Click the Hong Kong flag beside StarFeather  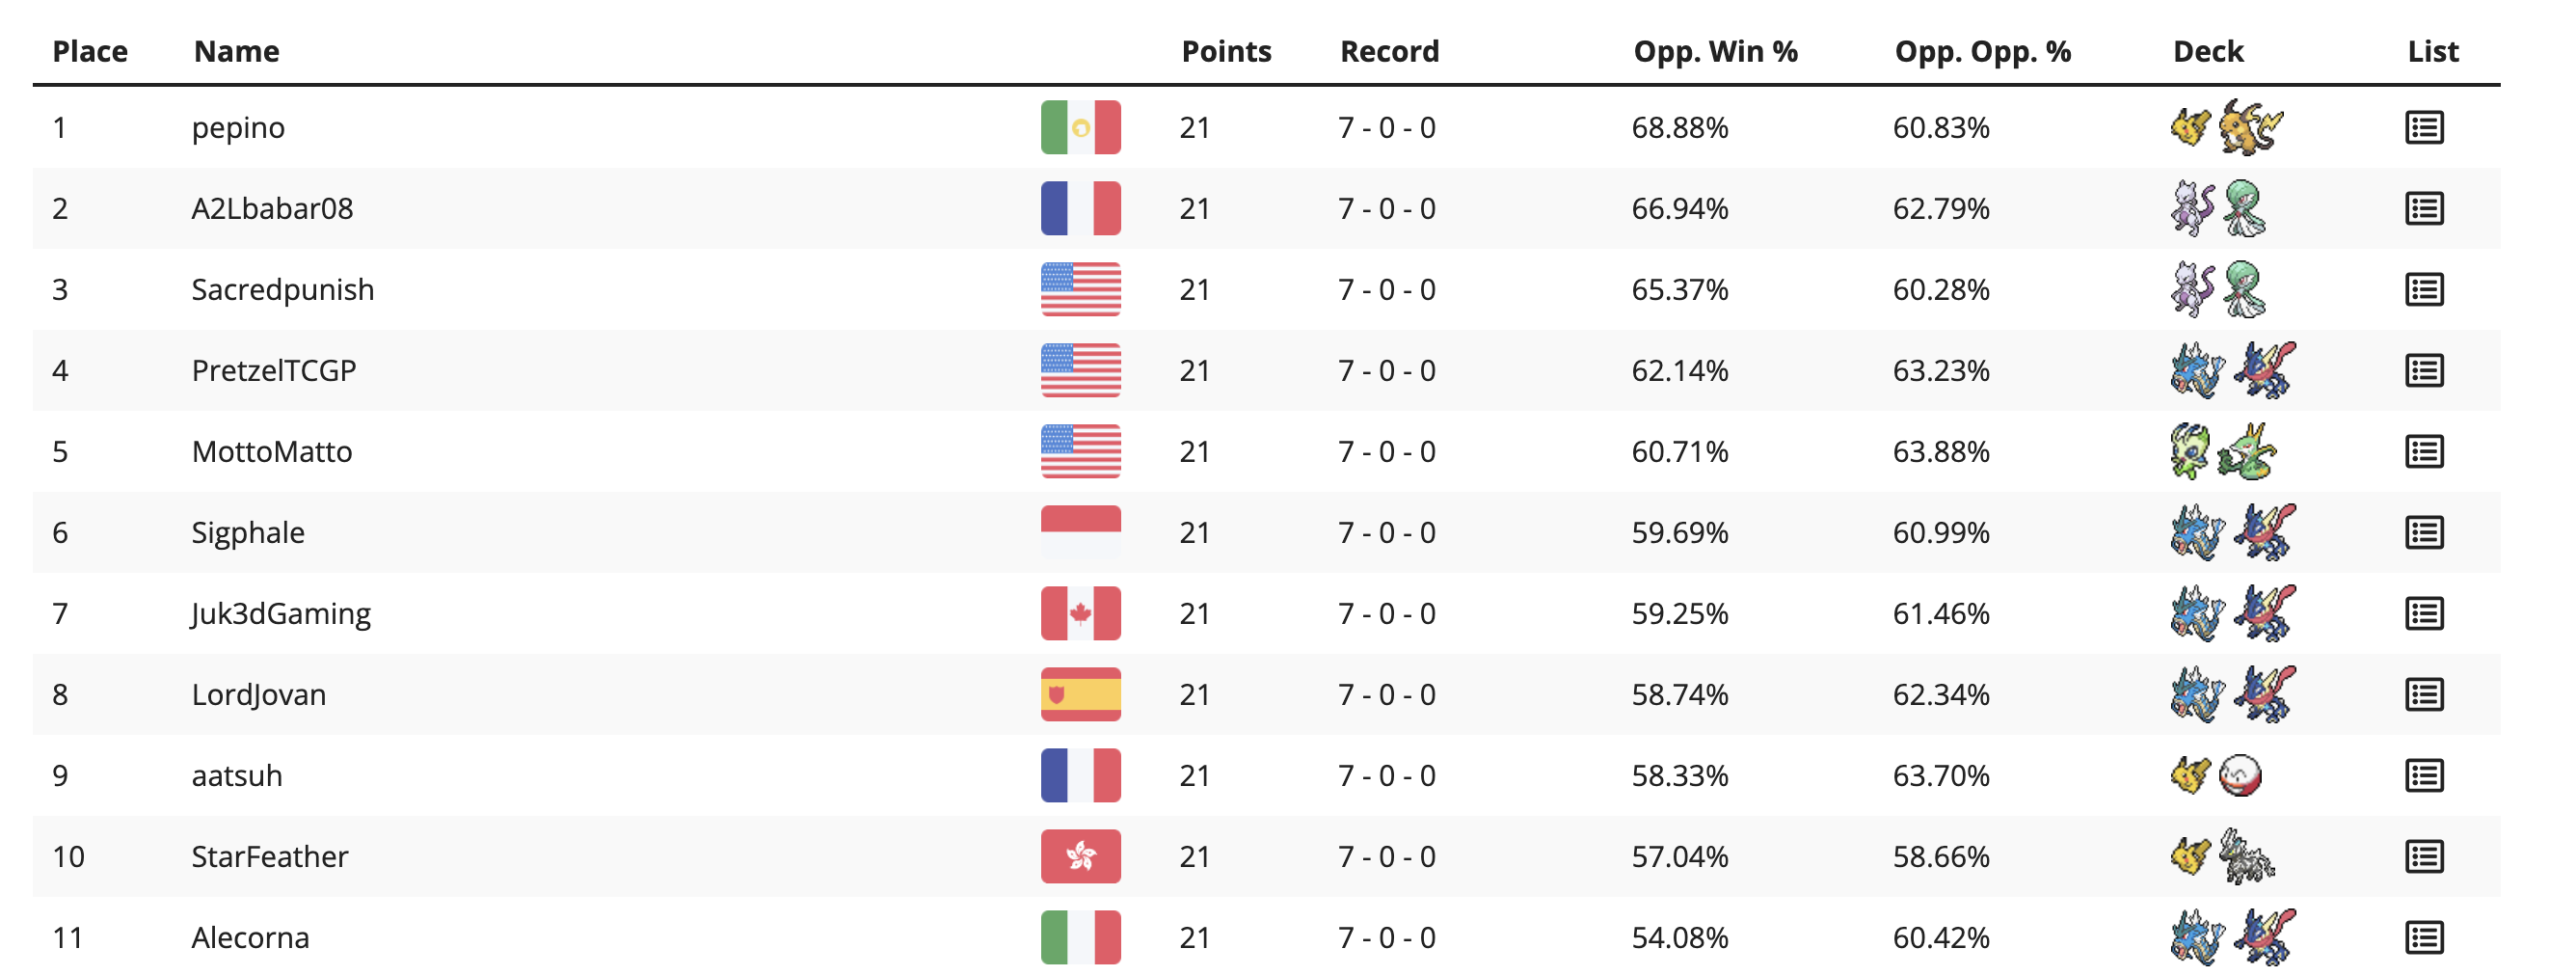click(x=1080, y=856)
